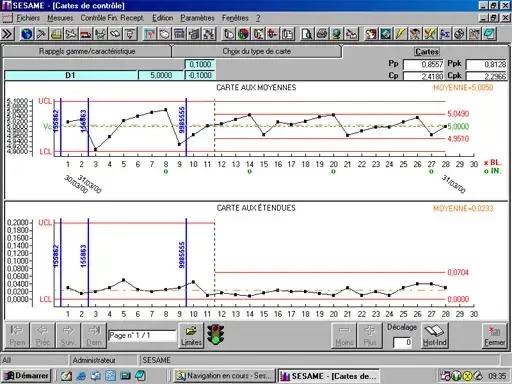
Task: Click the Décalage input field
Action: pyautogui.click(x=403, y=342)
